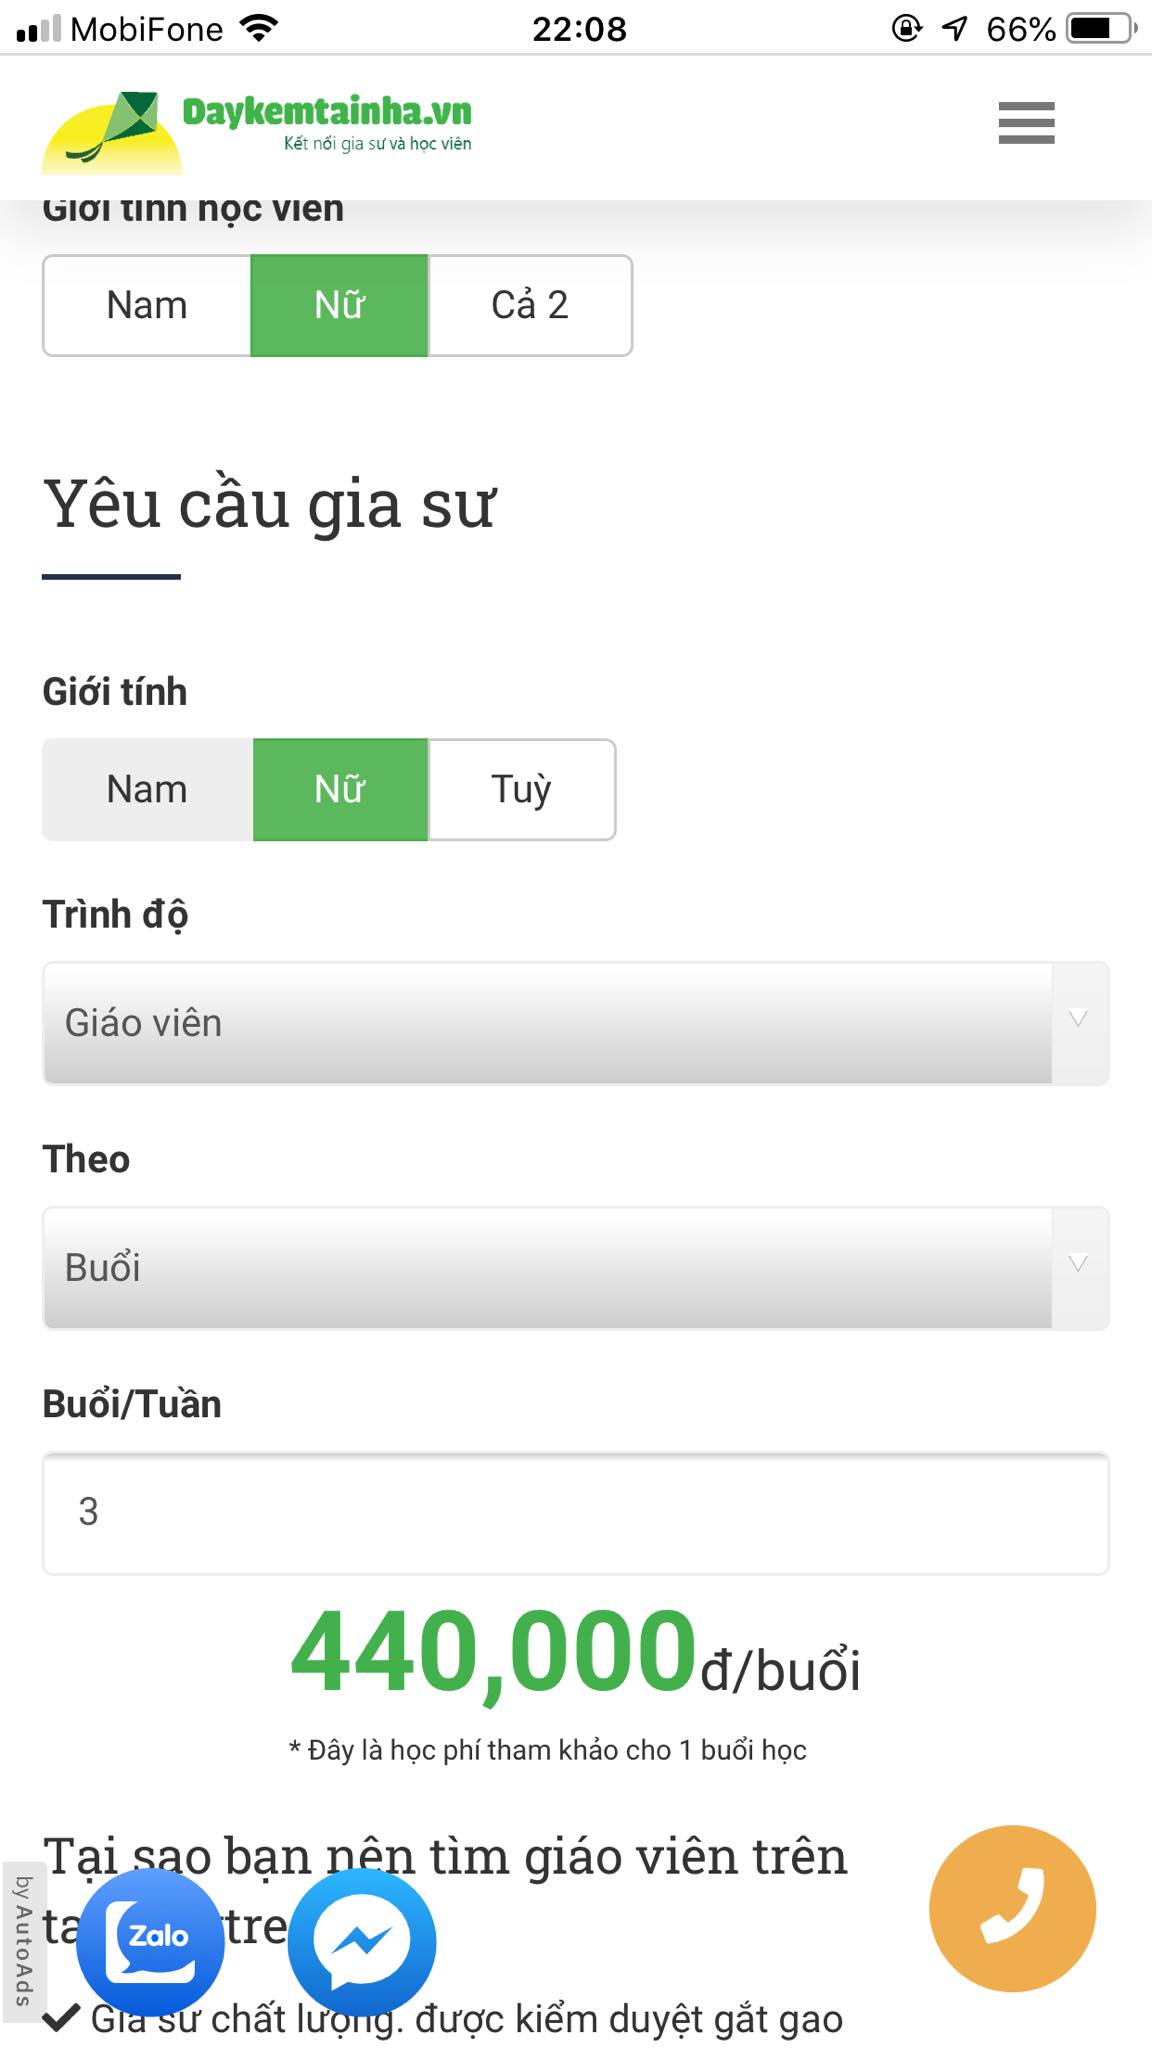Tap the orange phone call button
This screenshot has width=1152, height=2048.
(x=1013, y=1908)
